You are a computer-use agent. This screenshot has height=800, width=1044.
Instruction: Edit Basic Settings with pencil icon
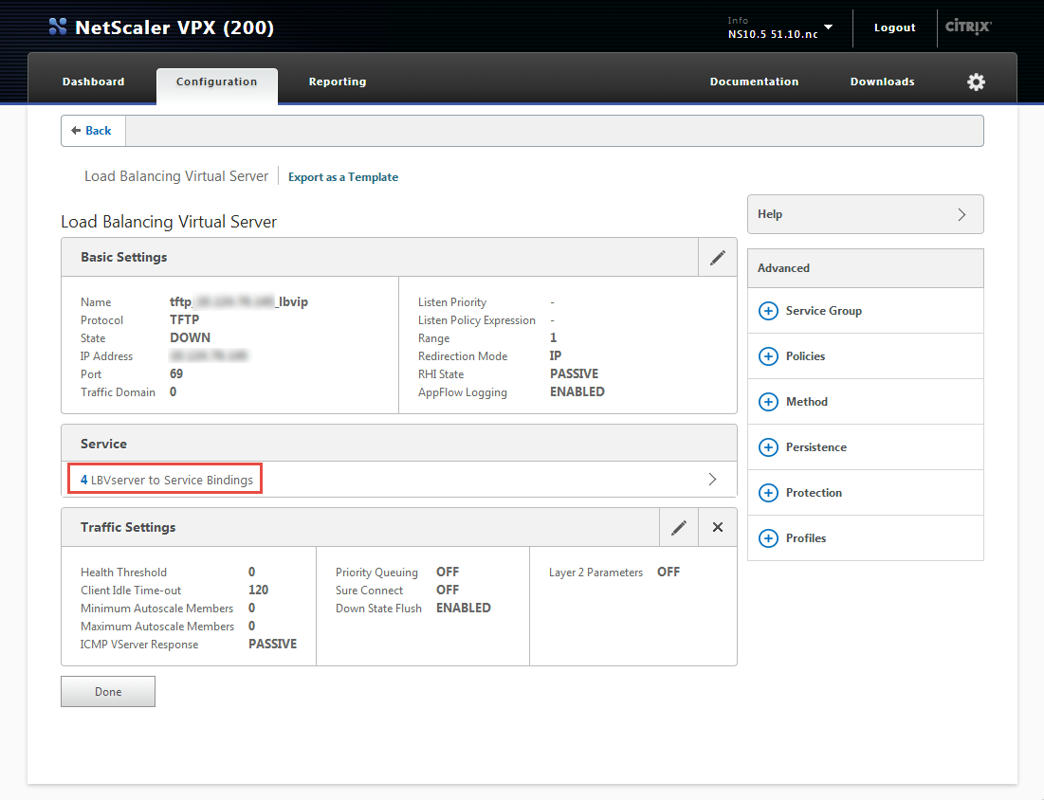717,258
